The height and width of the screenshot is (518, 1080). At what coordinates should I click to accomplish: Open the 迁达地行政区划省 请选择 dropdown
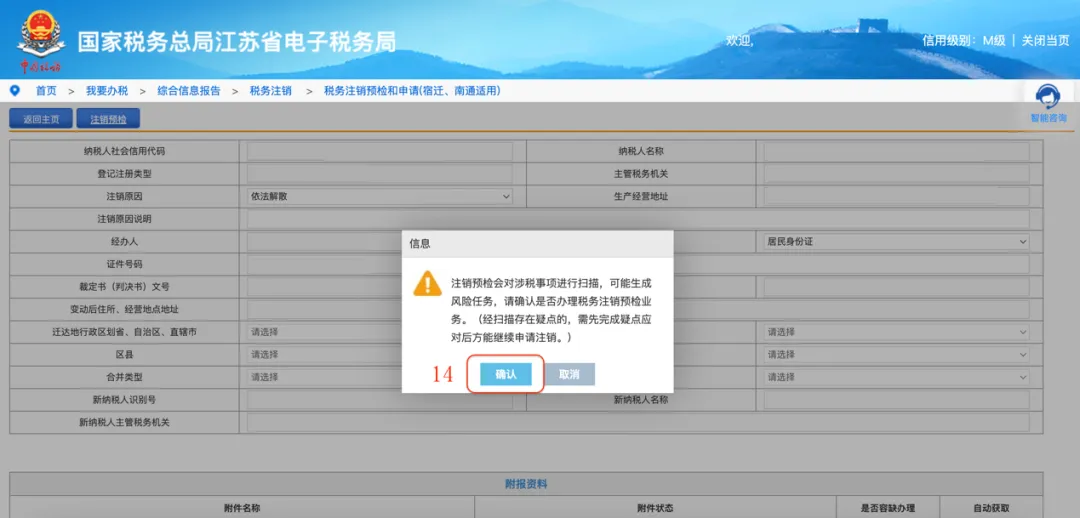coord(324,332)
